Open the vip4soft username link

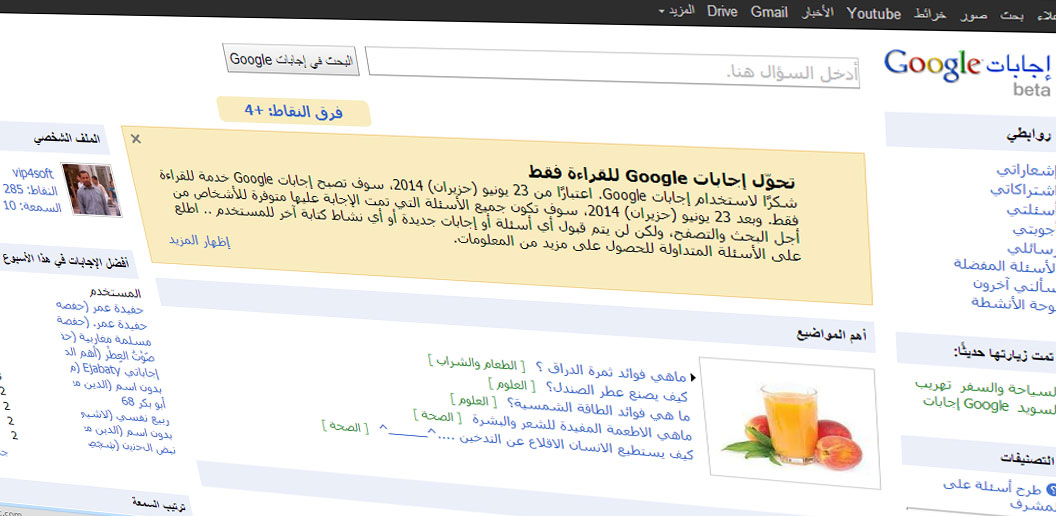[32, 174]
